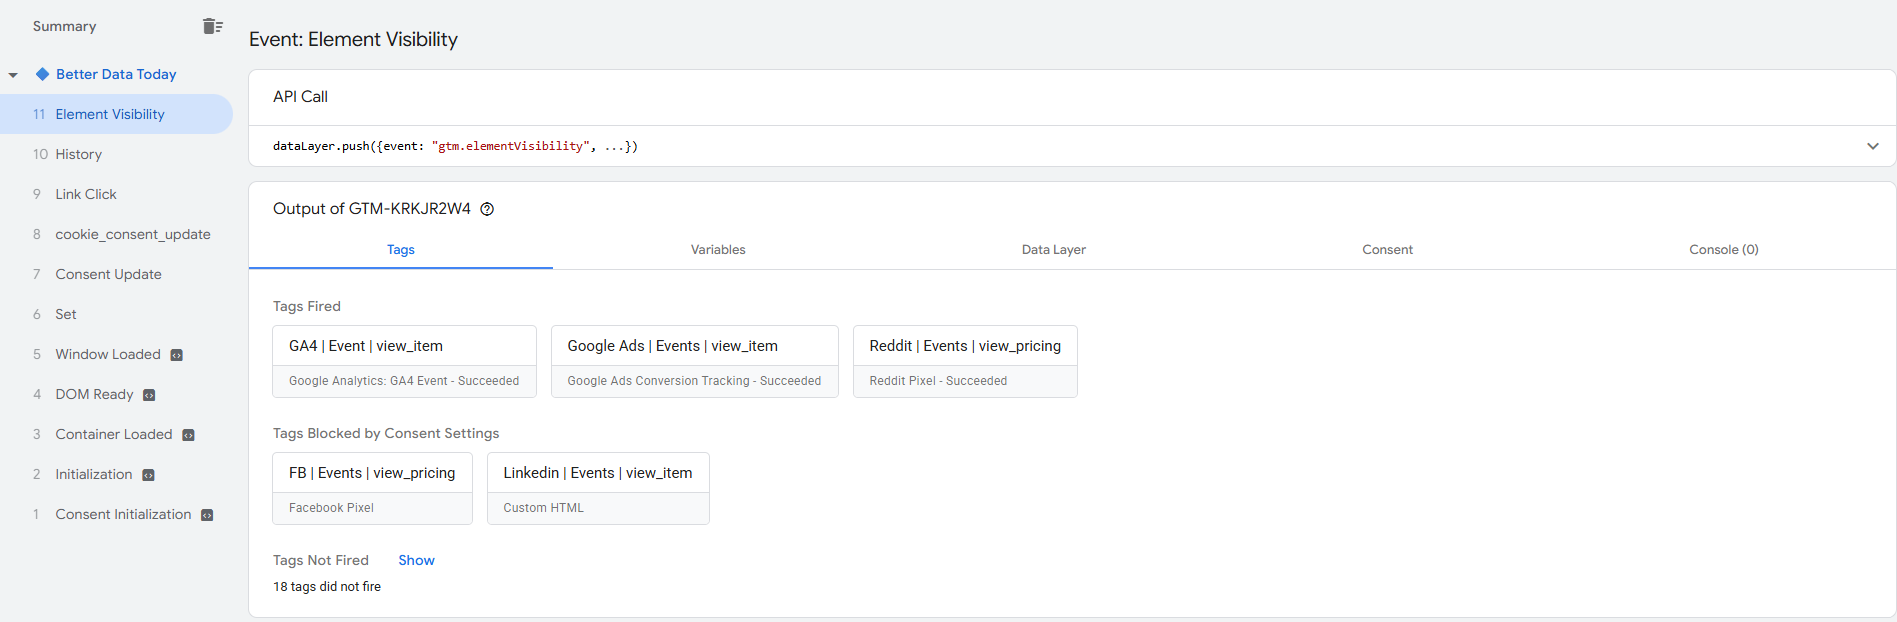1897x622 pixels.
Task: Select event 1 Consent Initialization
Action: tap(116, 514)
